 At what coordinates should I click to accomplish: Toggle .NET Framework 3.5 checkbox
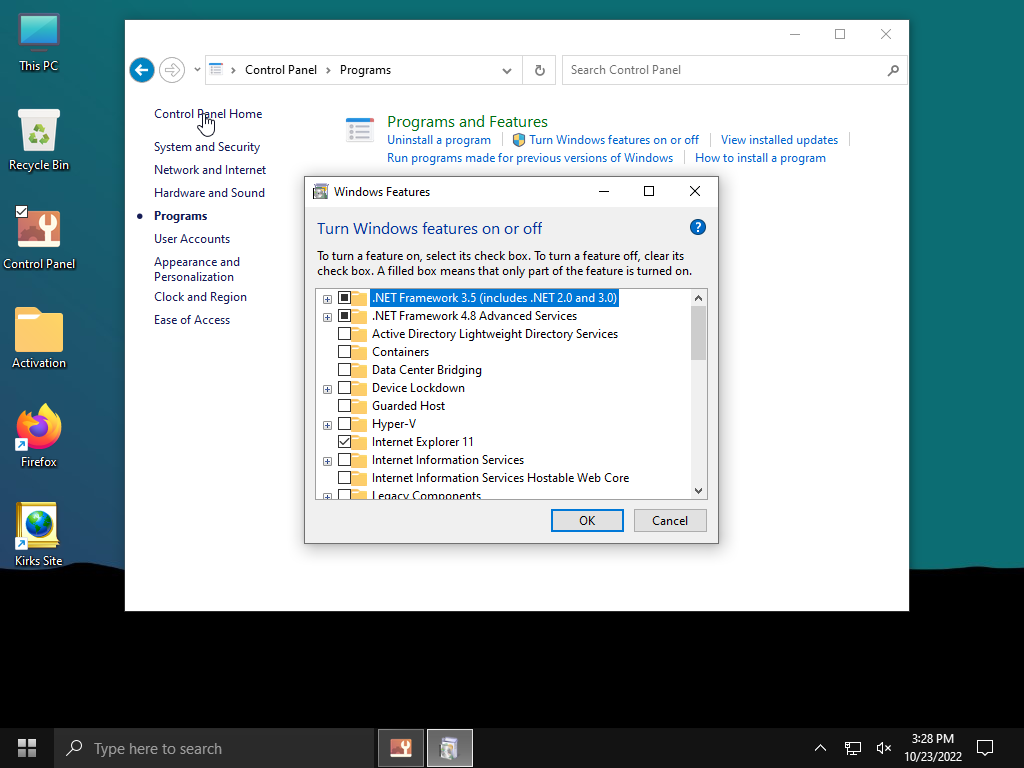pos(344,298)
